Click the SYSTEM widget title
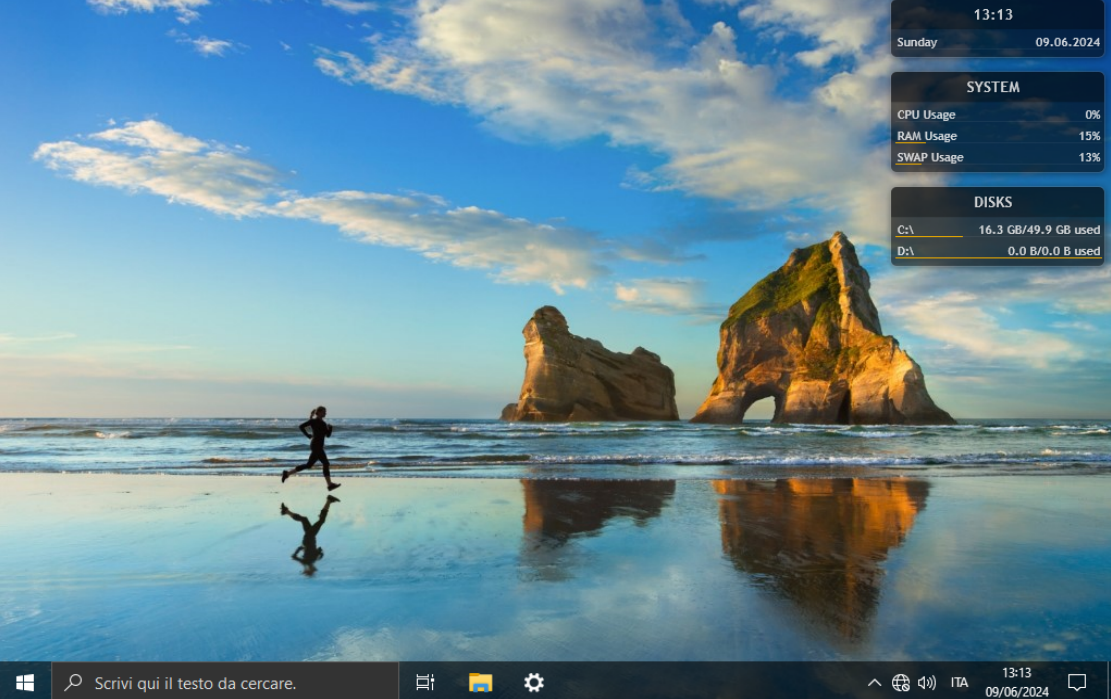This screenshot has width=1111, height=699. (993, 86)
